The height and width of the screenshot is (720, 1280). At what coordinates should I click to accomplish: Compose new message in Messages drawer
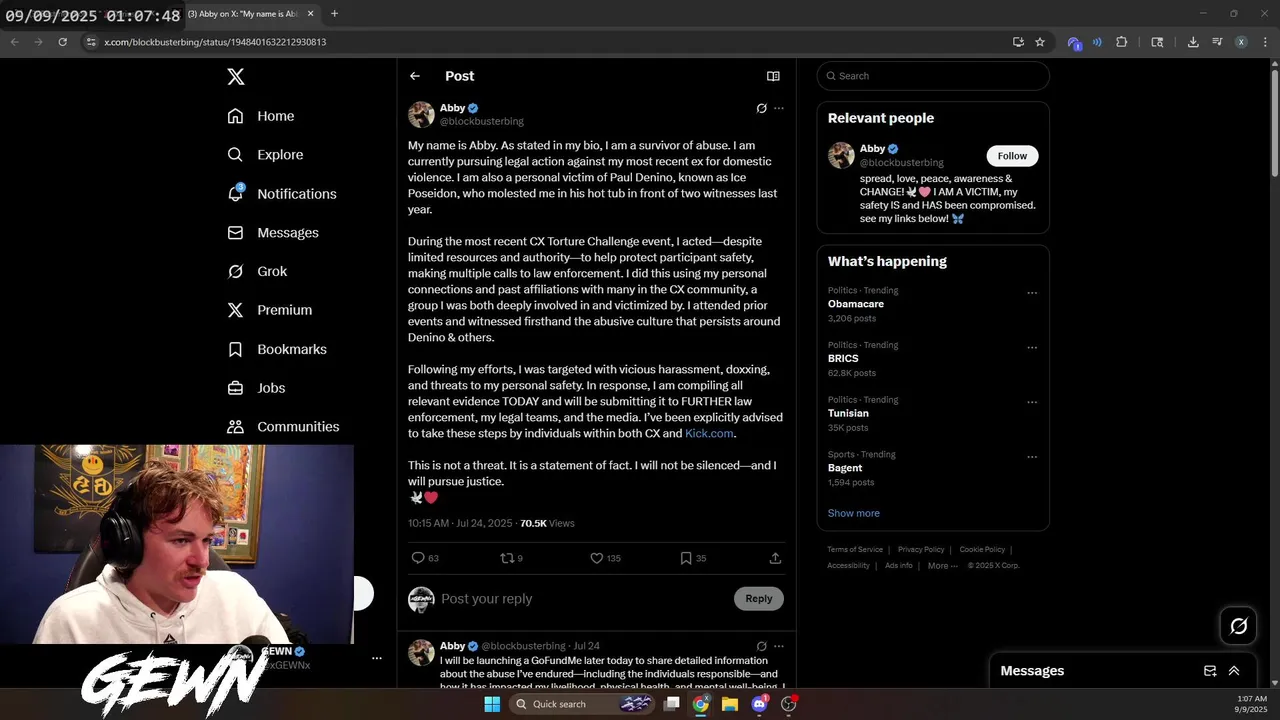click(x=1210, y=671)
